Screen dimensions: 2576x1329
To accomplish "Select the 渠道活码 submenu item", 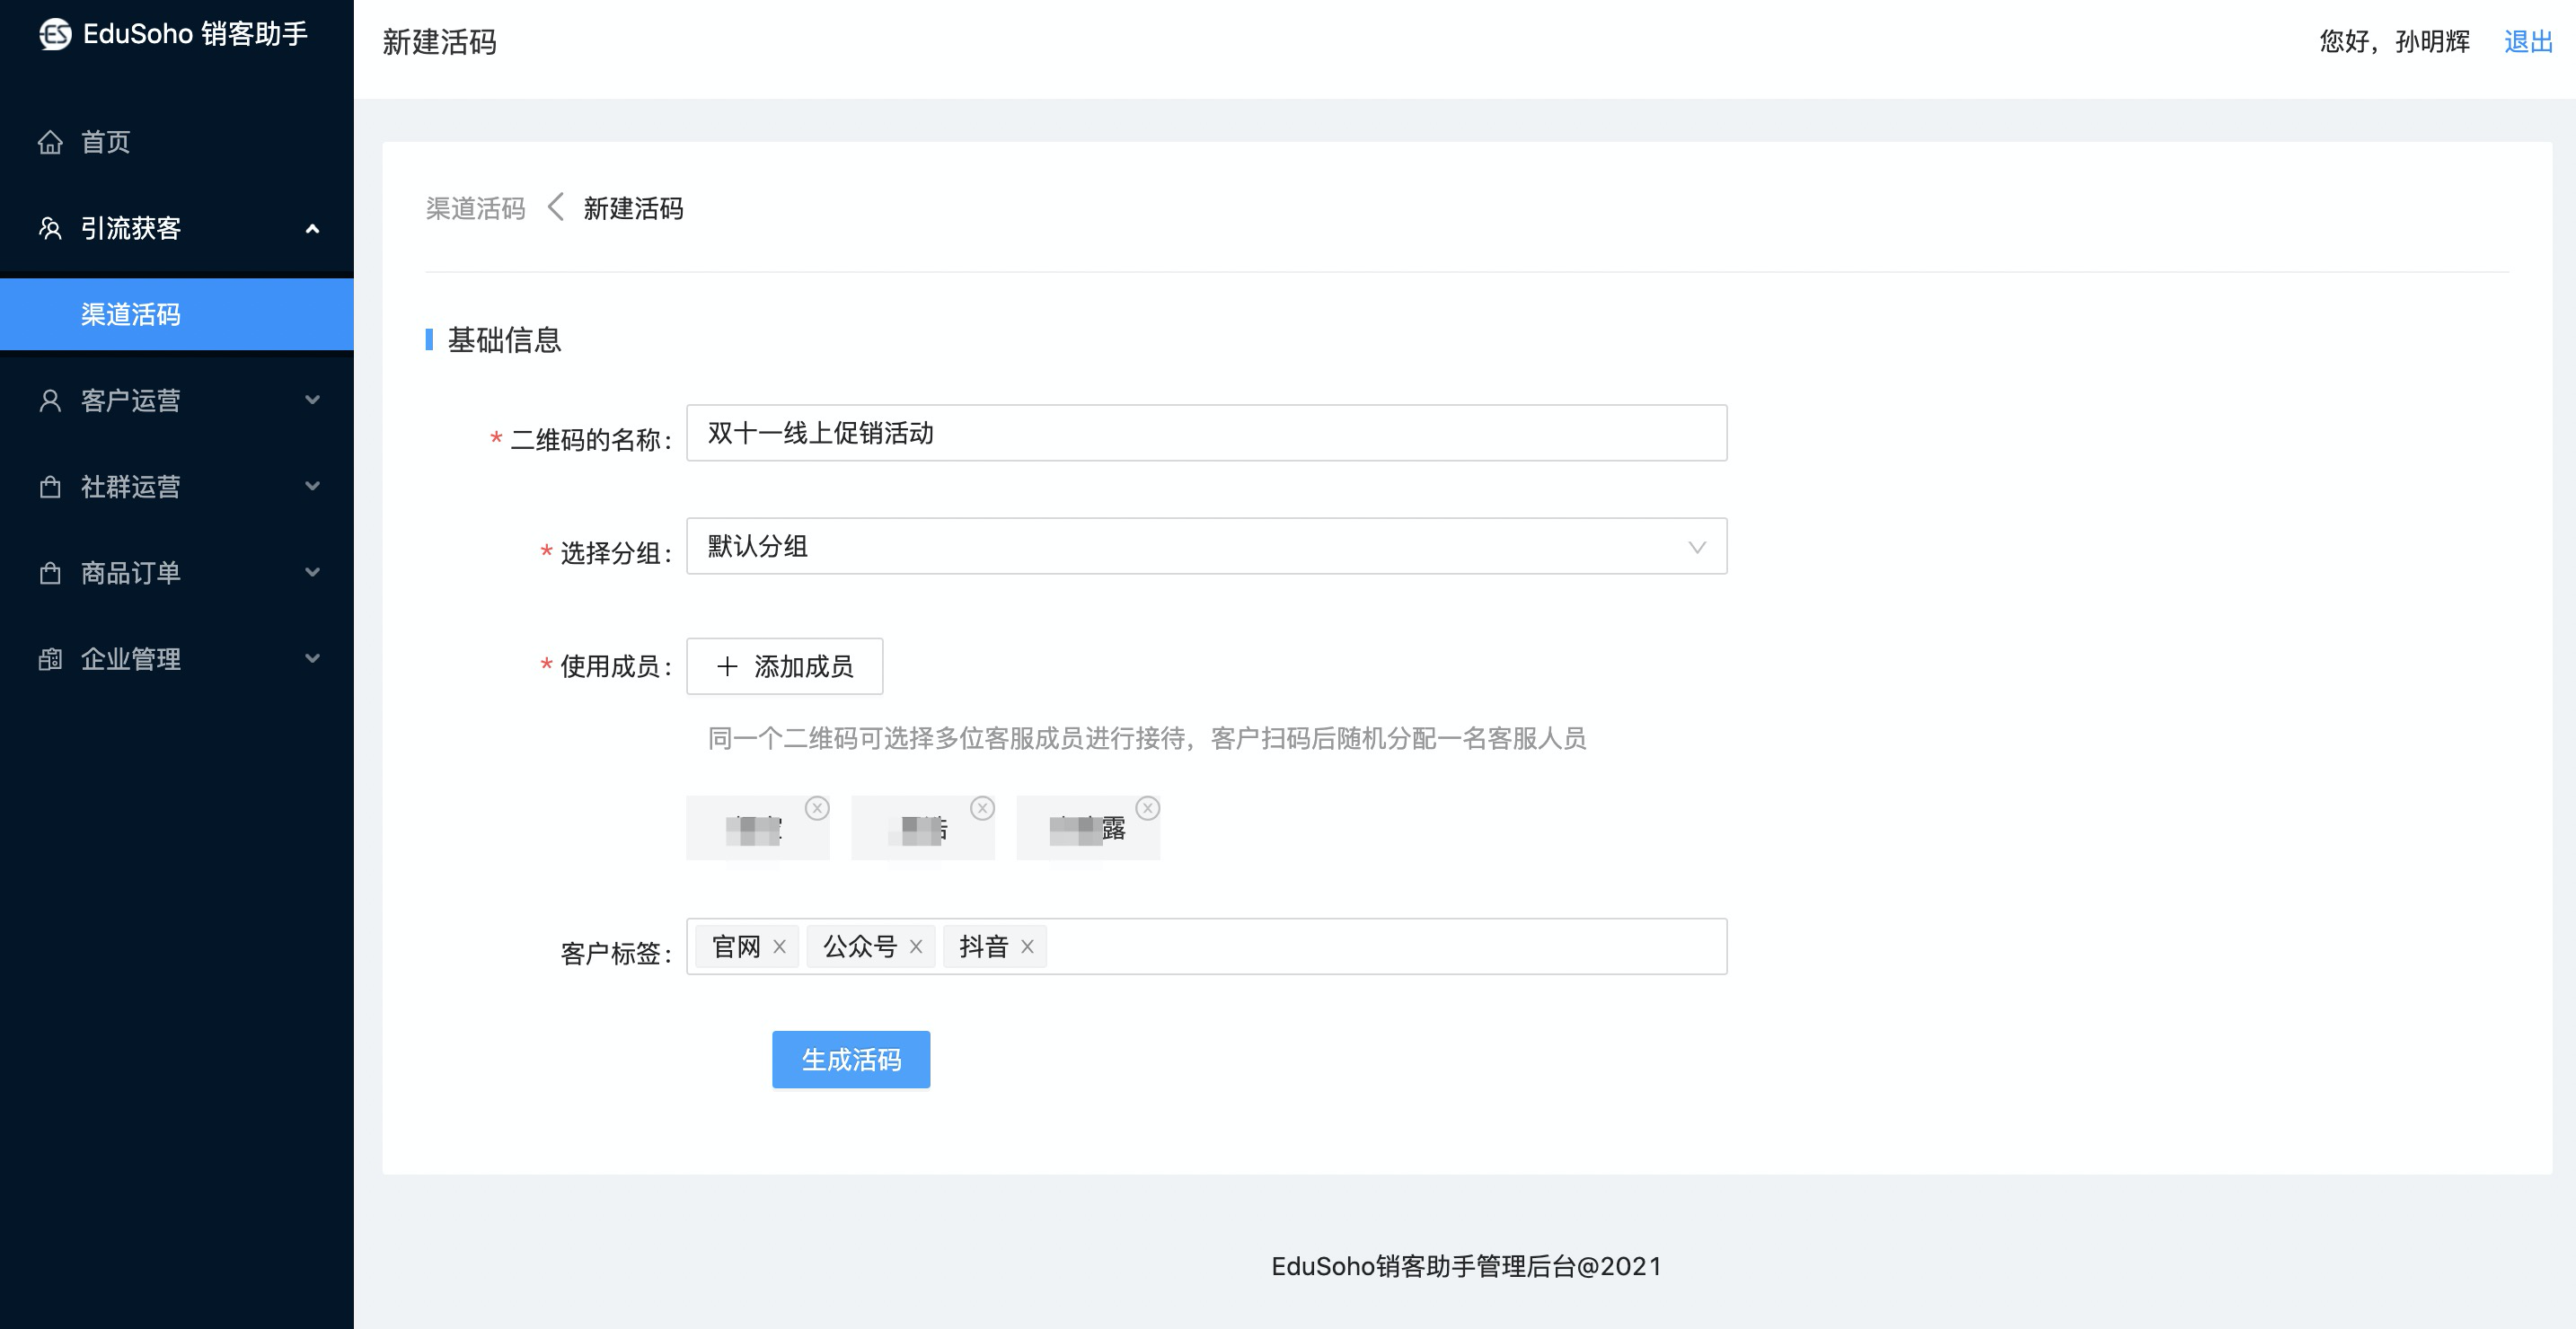I will pos(177,315).
